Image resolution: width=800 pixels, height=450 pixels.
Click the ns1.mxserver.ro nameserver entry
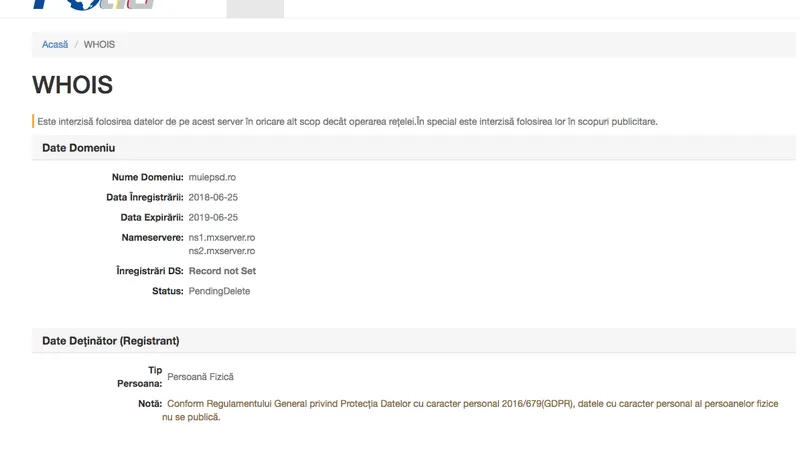[x=222, y=237]
